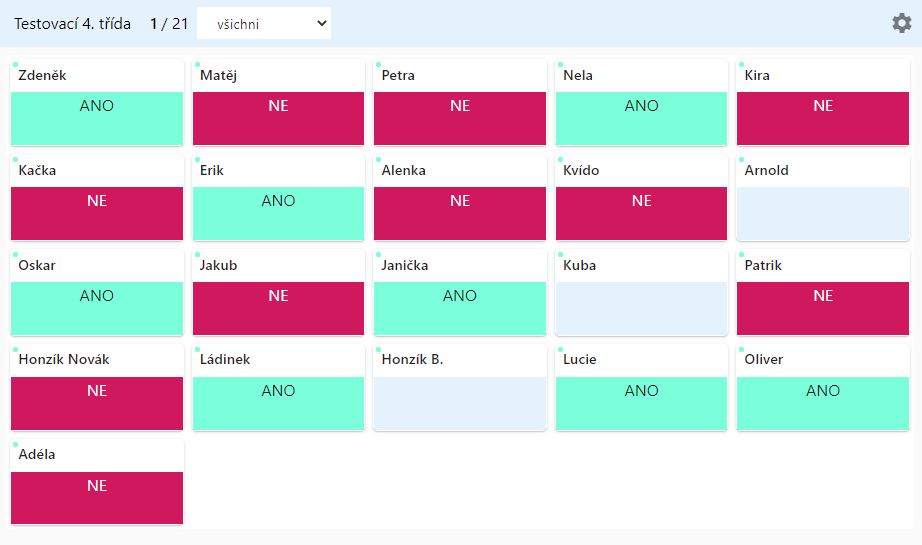Click the green status dot on Zdeněk's card

point(15,64)
